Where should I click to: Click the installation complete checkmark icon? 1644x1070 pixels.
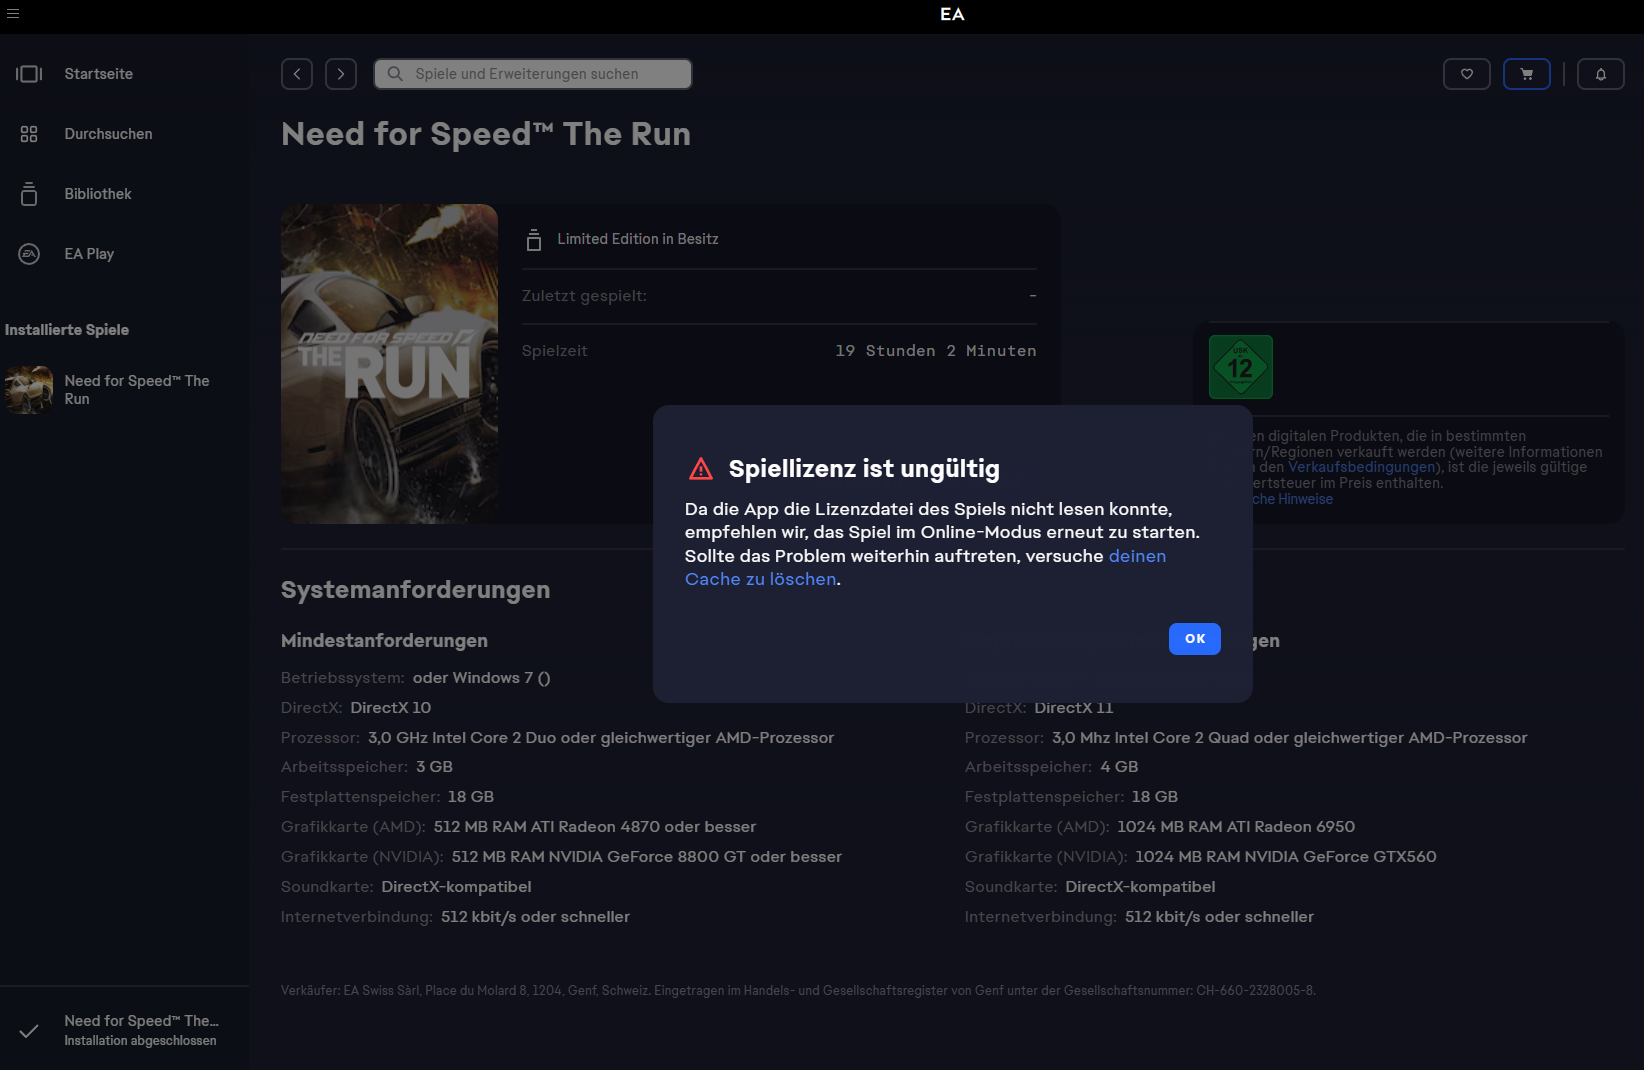[x=29, y=1030]
